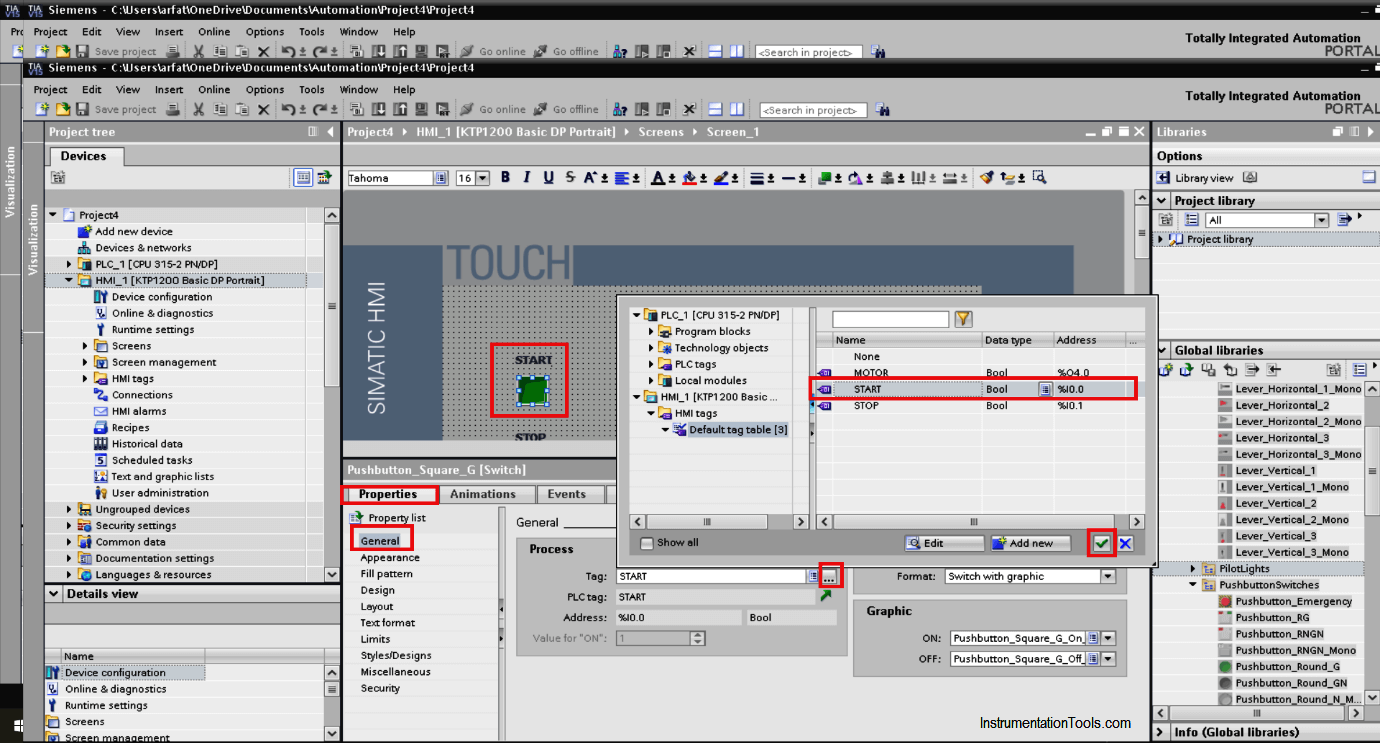Open font name Tahoma dropdown
Viewport: 1380px width, 743px height.
(441, 178)
